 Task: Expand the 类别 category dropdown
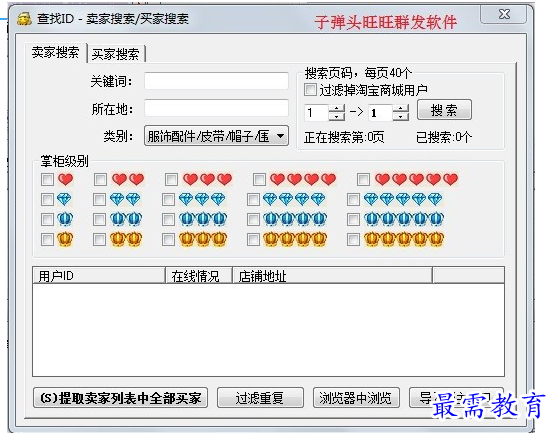(216, 136)
